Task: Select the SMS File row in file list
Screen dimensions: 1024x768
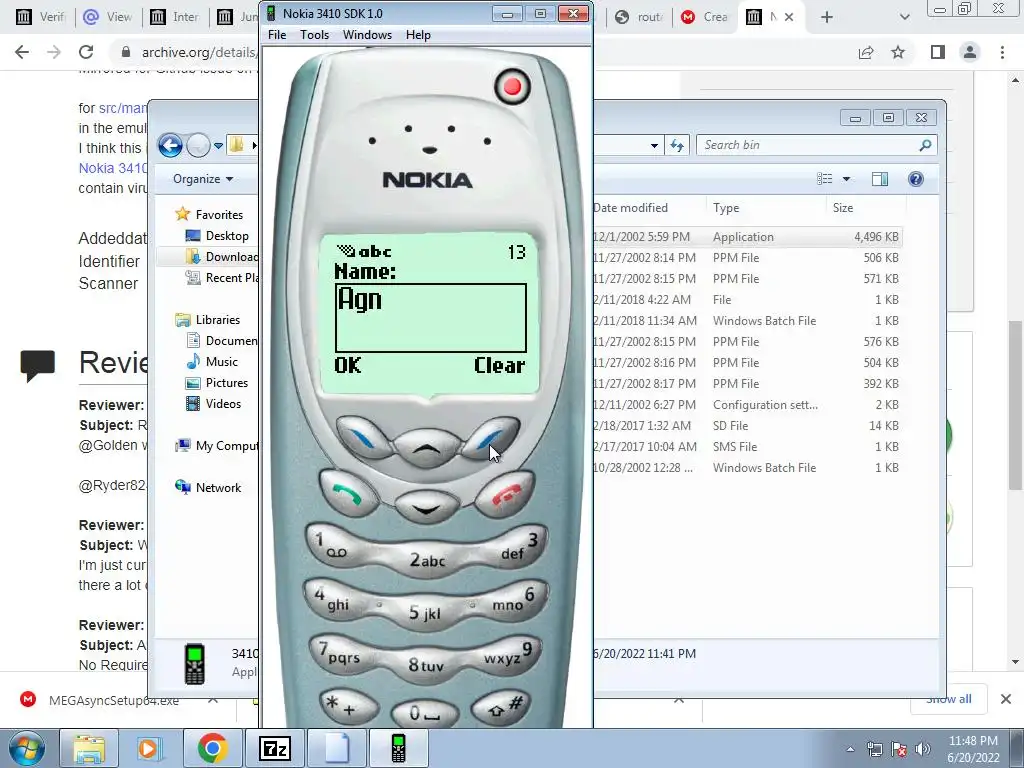Action: click(748, 447)
